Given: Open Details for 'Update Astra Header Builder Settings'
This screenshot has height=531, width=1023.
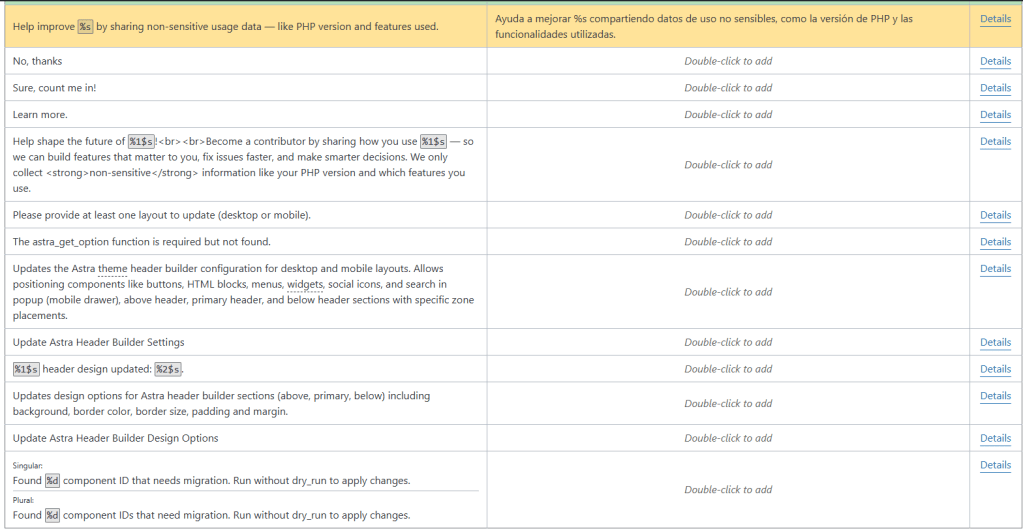Looking at the screenshot, I should coord(995,343).
